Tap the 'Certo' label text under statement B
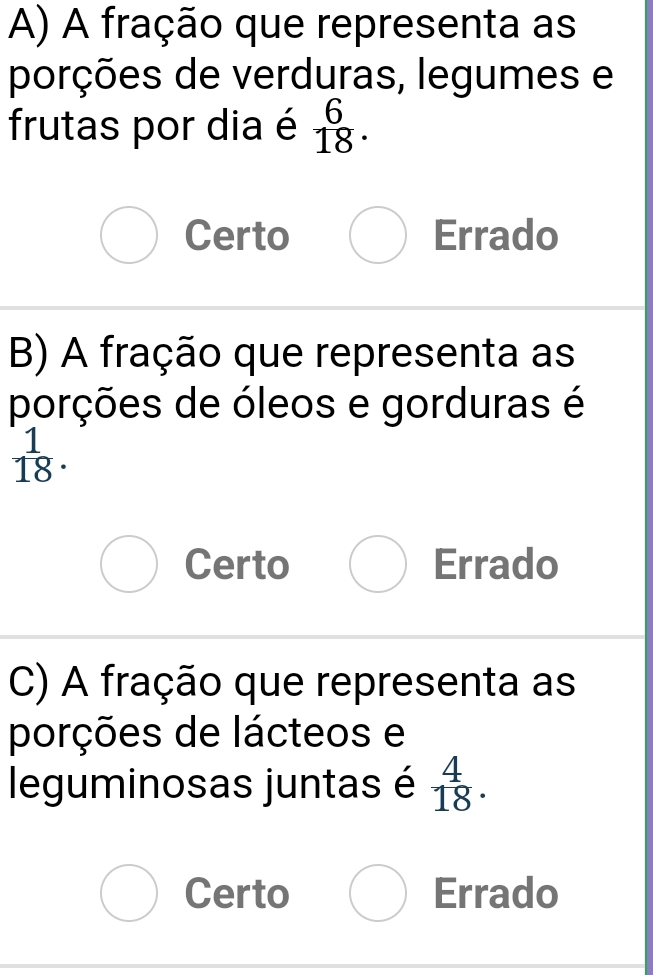The width and height of the screenshot is (653, 975). [x=237, y=566]
